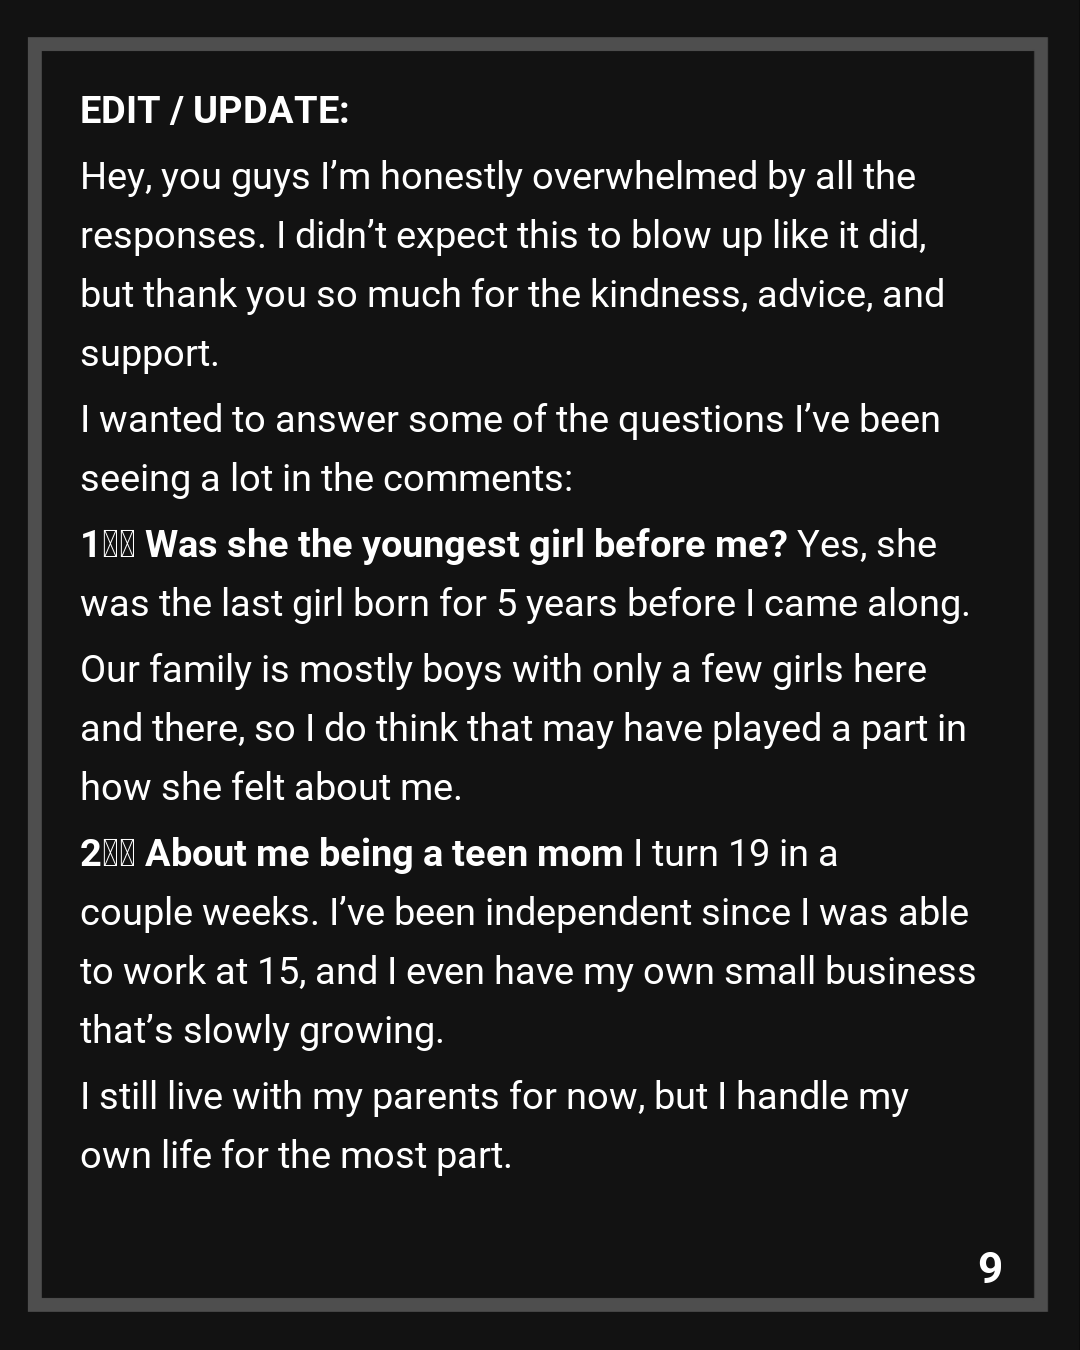Select the bold 'Was she the youngest girl' question
Viewport: 1080px width, 1350px height.
point(466,545)
